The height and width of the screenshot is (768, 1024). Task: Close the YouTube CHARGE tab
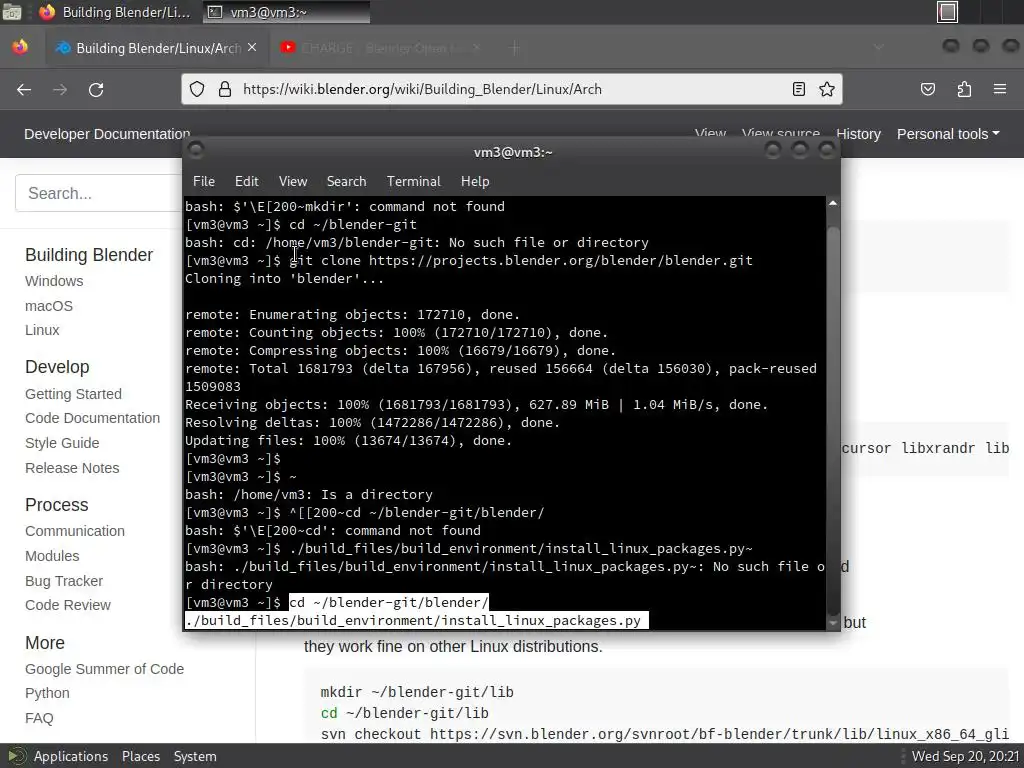point(476,48)
